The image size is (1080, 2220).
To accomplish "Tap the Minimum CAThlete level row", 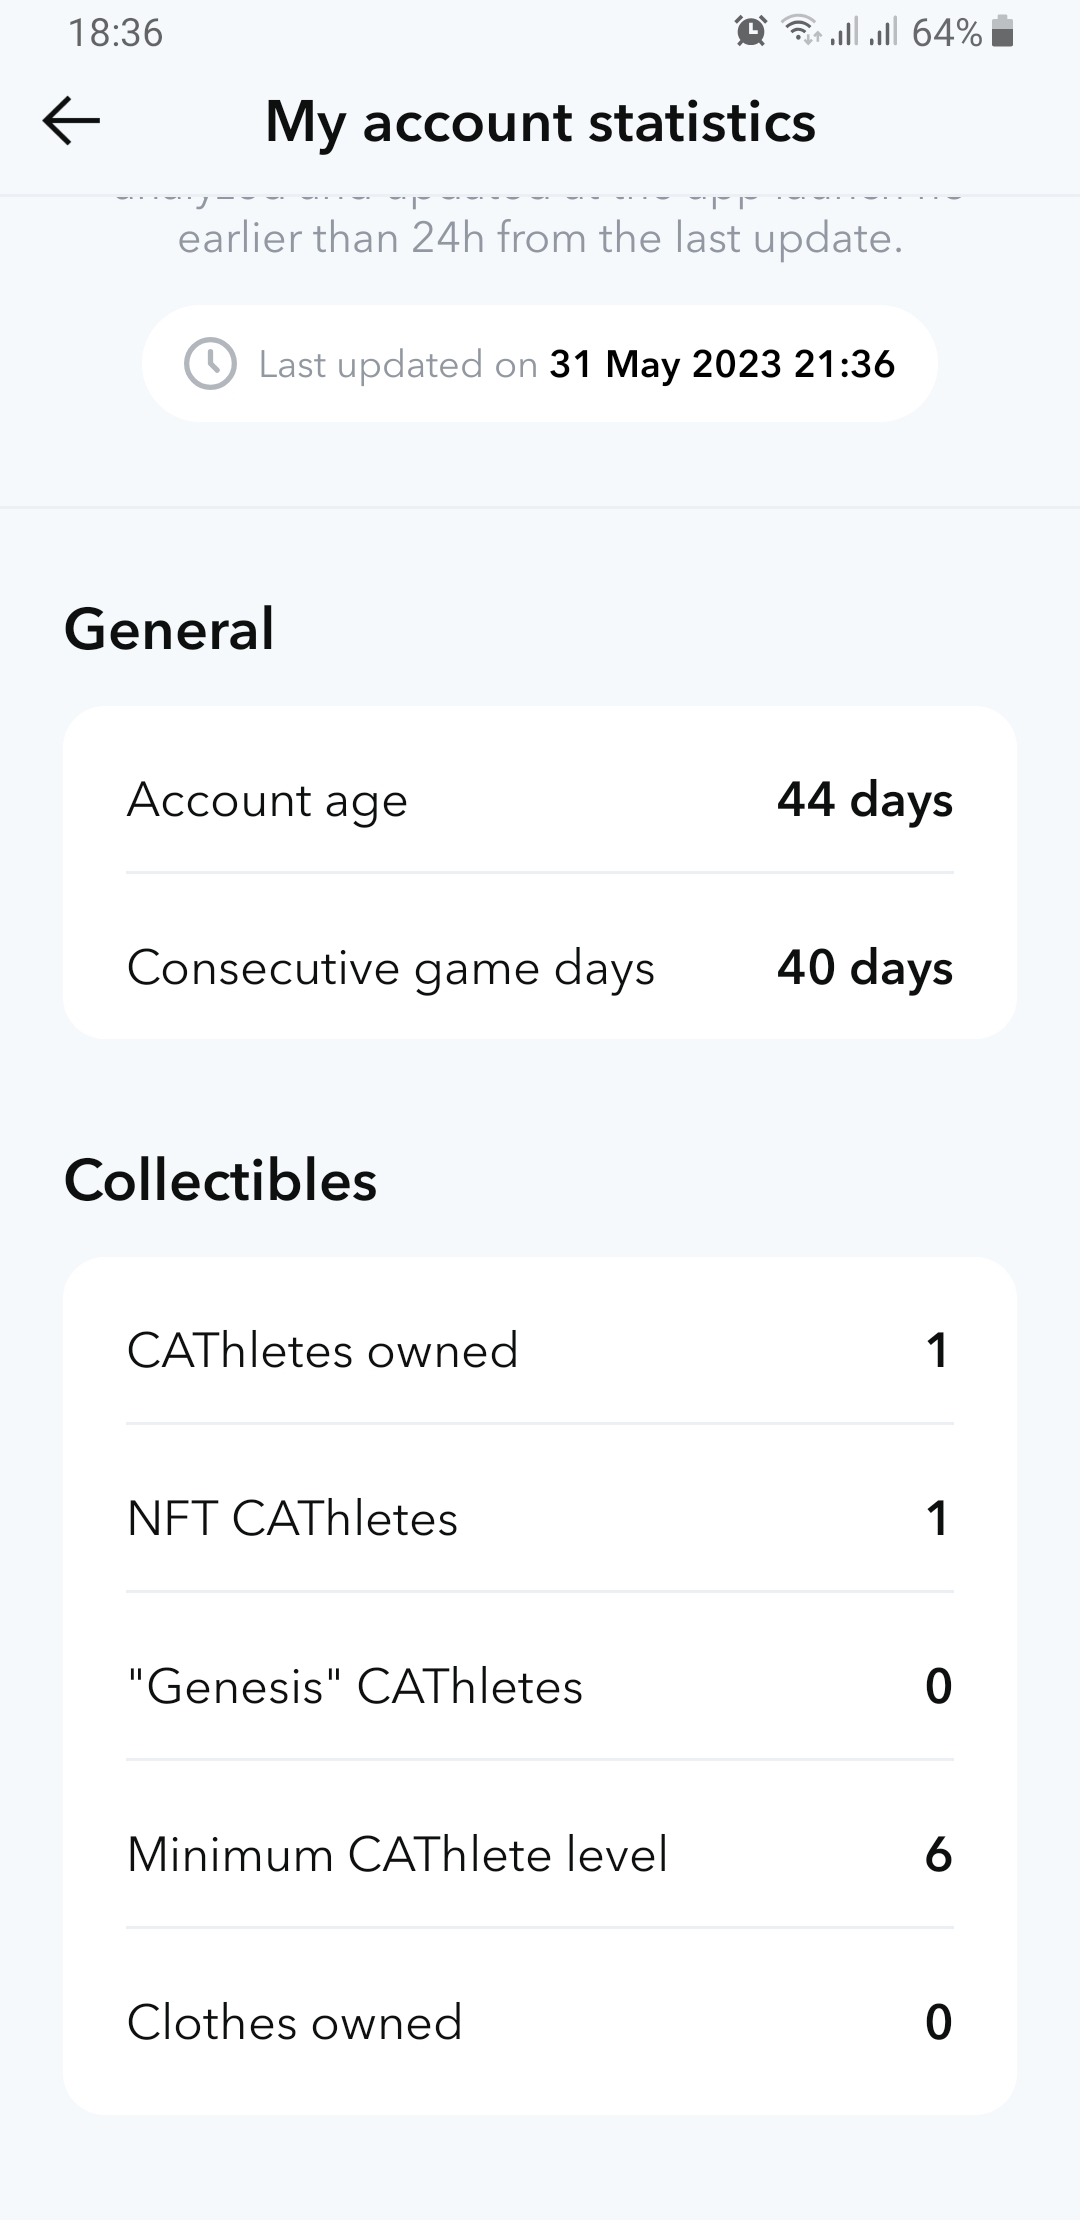I will pos(540,1854).
